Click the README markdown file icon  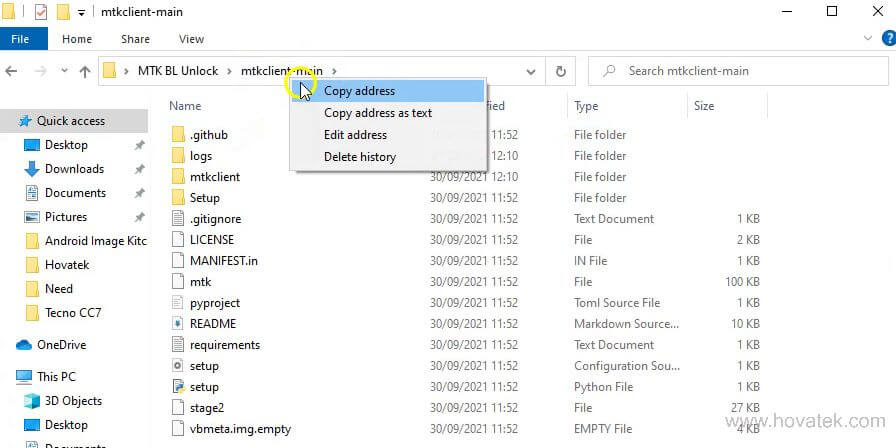pos(178,324)
